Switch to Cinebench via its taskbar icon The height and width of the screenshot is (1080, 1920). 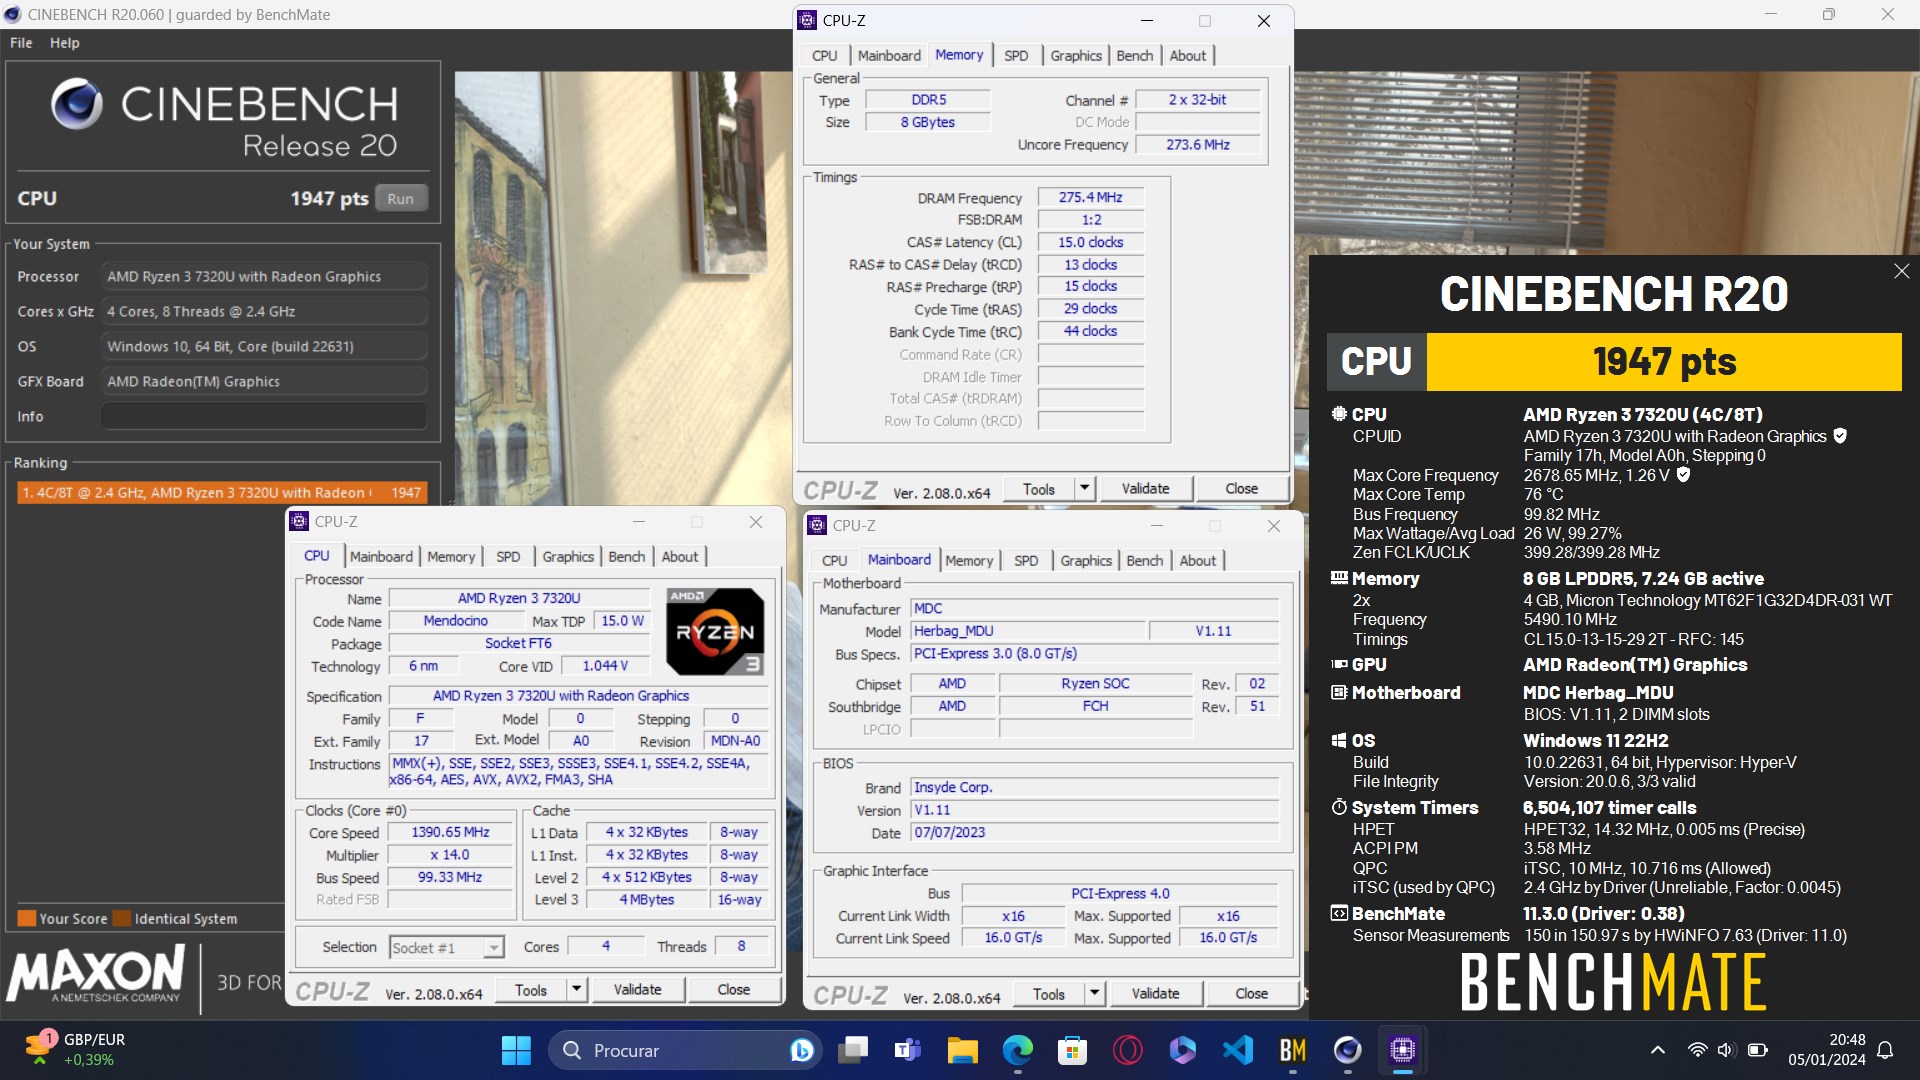(x=1348, y=1050)
